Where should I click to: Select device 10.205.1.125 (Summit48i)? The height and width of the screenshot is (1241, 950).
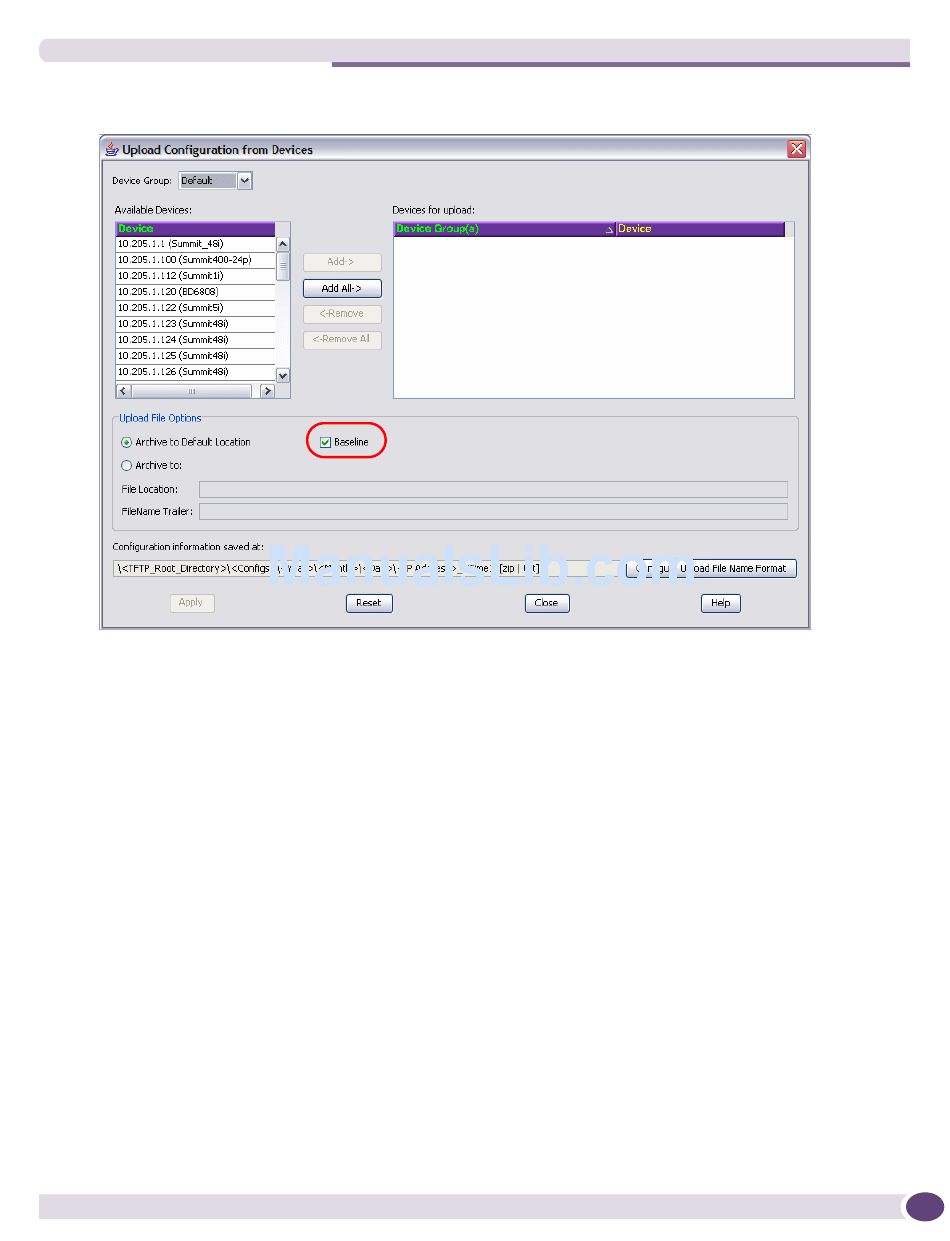[195, 356]
